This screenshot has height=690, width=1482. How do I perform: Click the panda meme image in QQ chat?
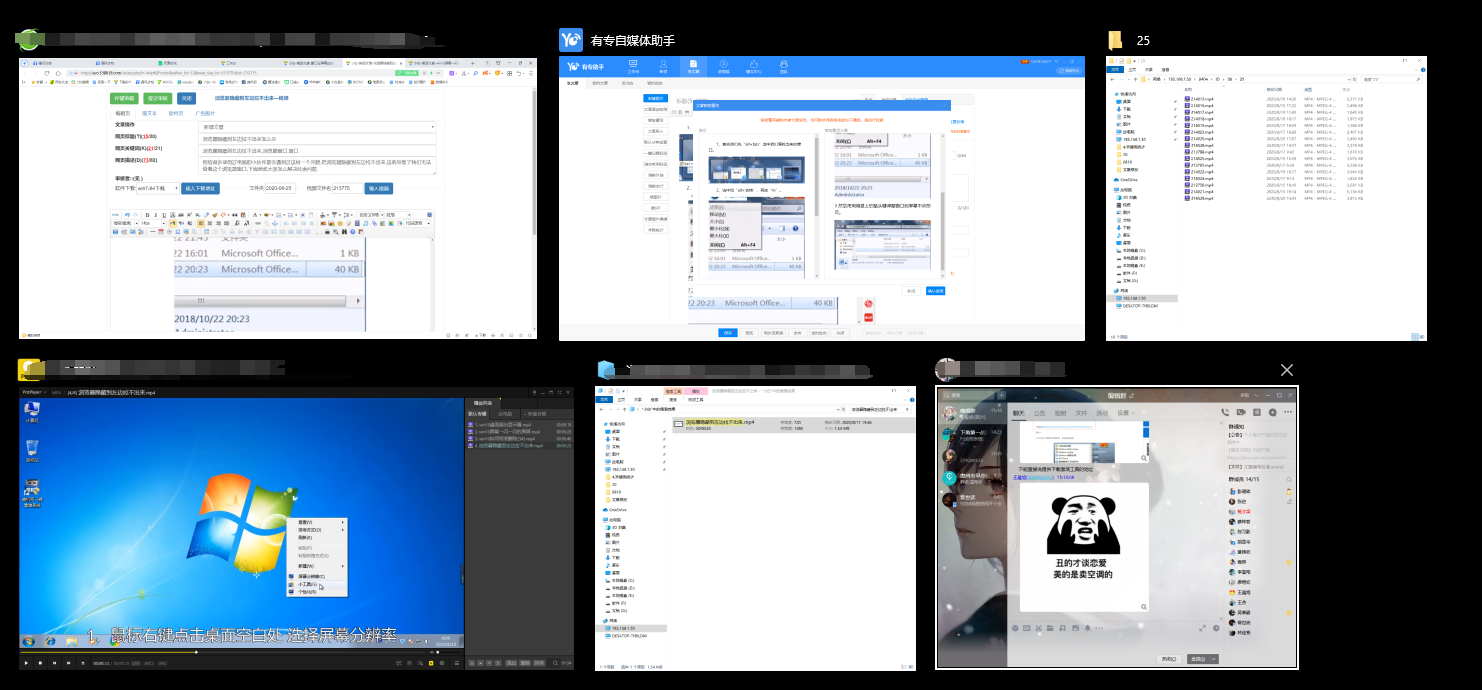click(x=1084, y=547)
